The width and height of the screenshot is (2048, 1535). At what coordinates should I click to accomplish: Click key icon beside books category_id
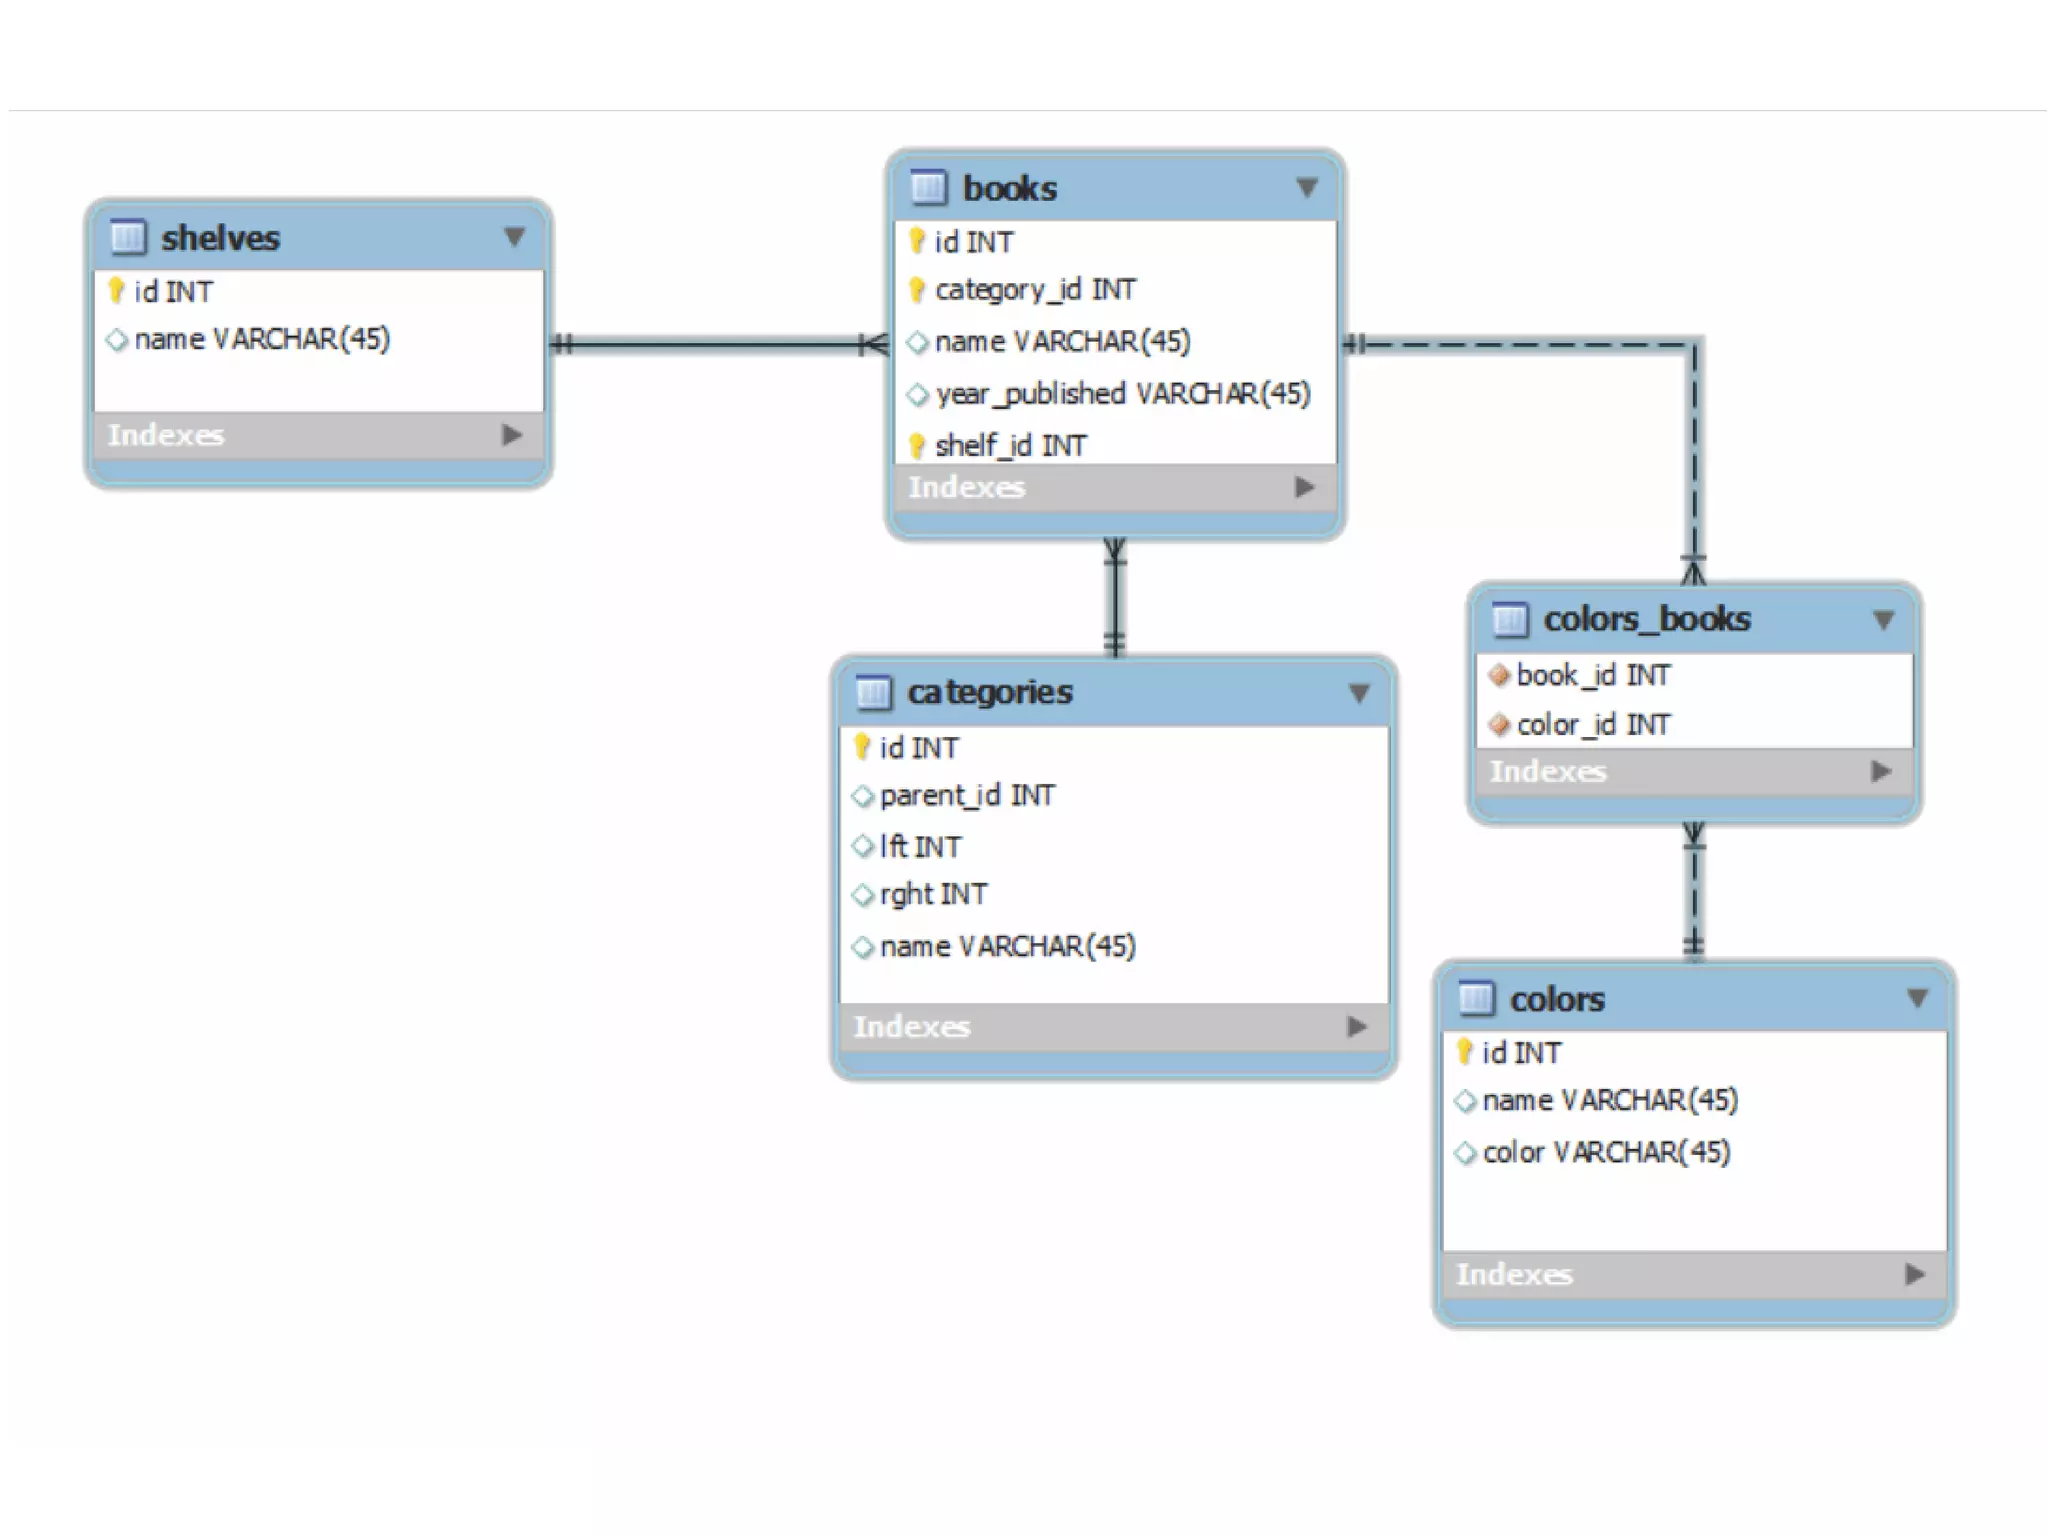(x=916, y=290)
